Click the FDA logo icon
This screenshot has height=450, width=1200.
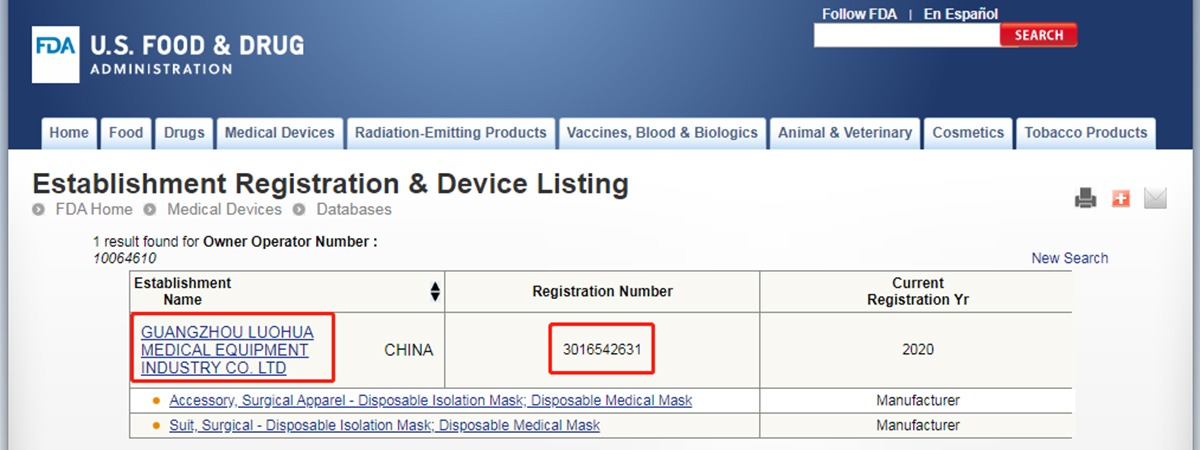(55, 53)
